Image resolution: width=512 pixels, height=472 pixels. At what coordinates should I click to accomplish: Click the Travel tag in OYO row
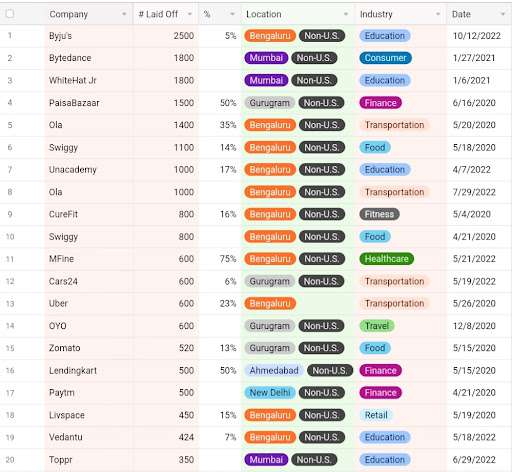(x=377, y=326)
